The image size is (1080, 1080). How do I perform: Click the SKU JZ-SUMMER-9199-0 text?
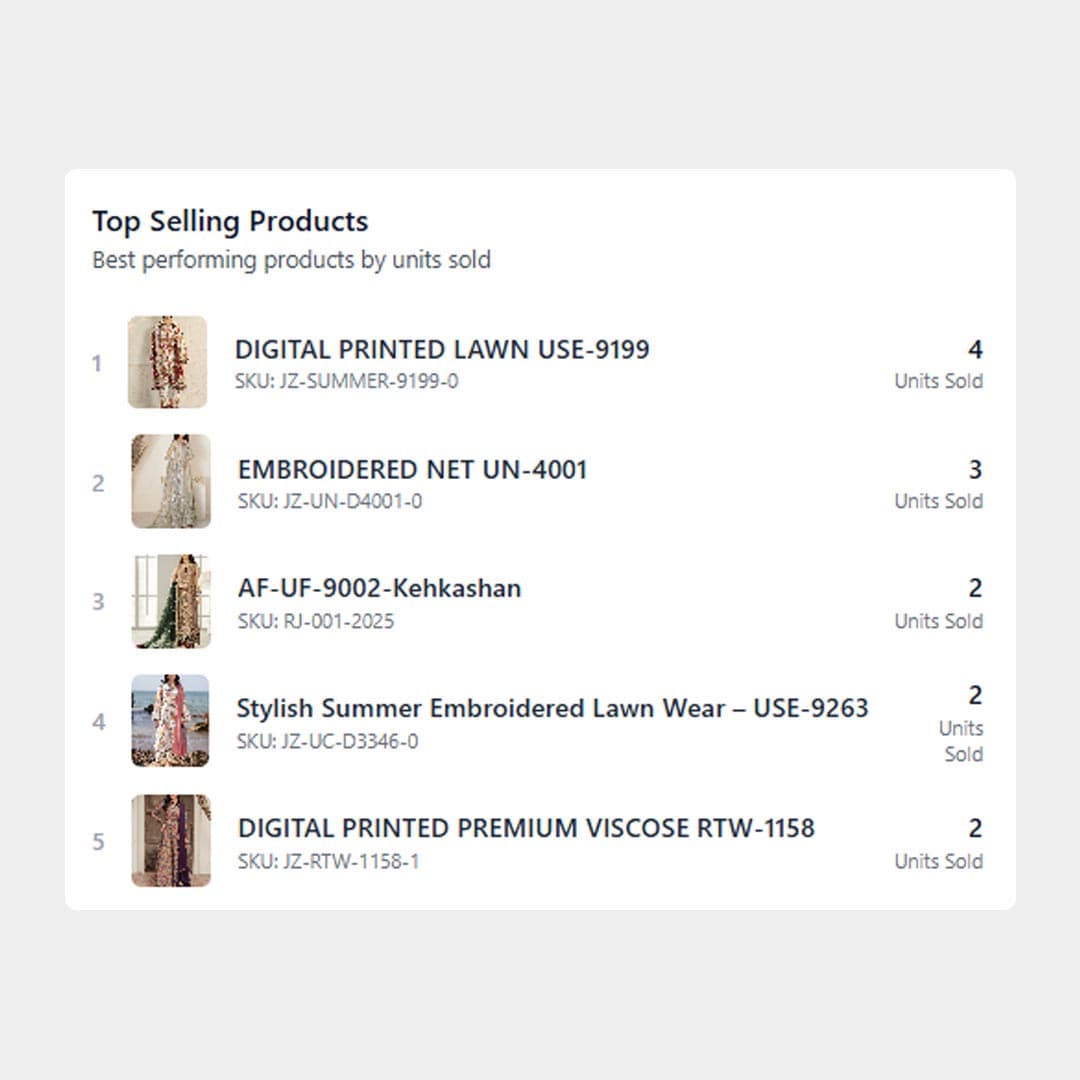(346, 381)
